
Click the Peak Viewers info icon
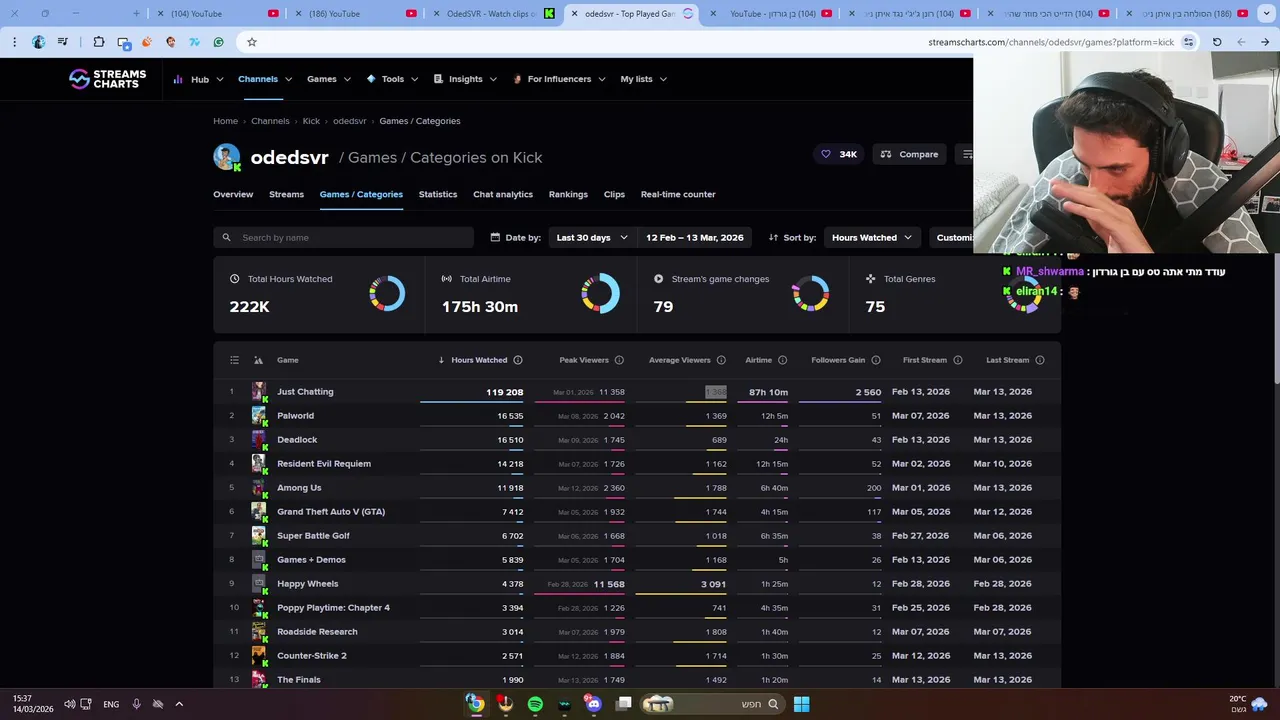619,360
